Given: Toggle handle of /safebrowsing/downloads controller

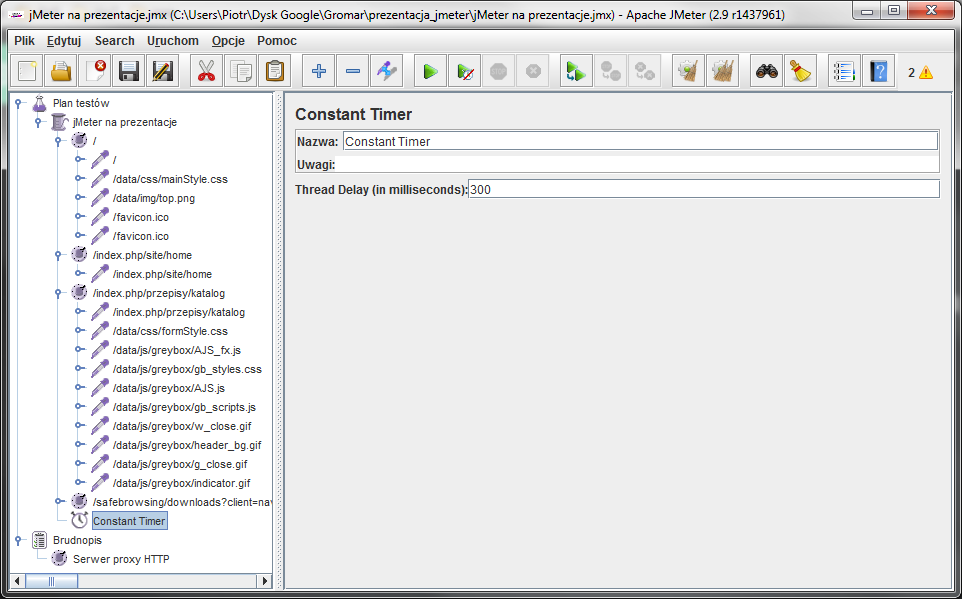Looking at the screenshot, I should pyautogui.click(x=58, y=502).
